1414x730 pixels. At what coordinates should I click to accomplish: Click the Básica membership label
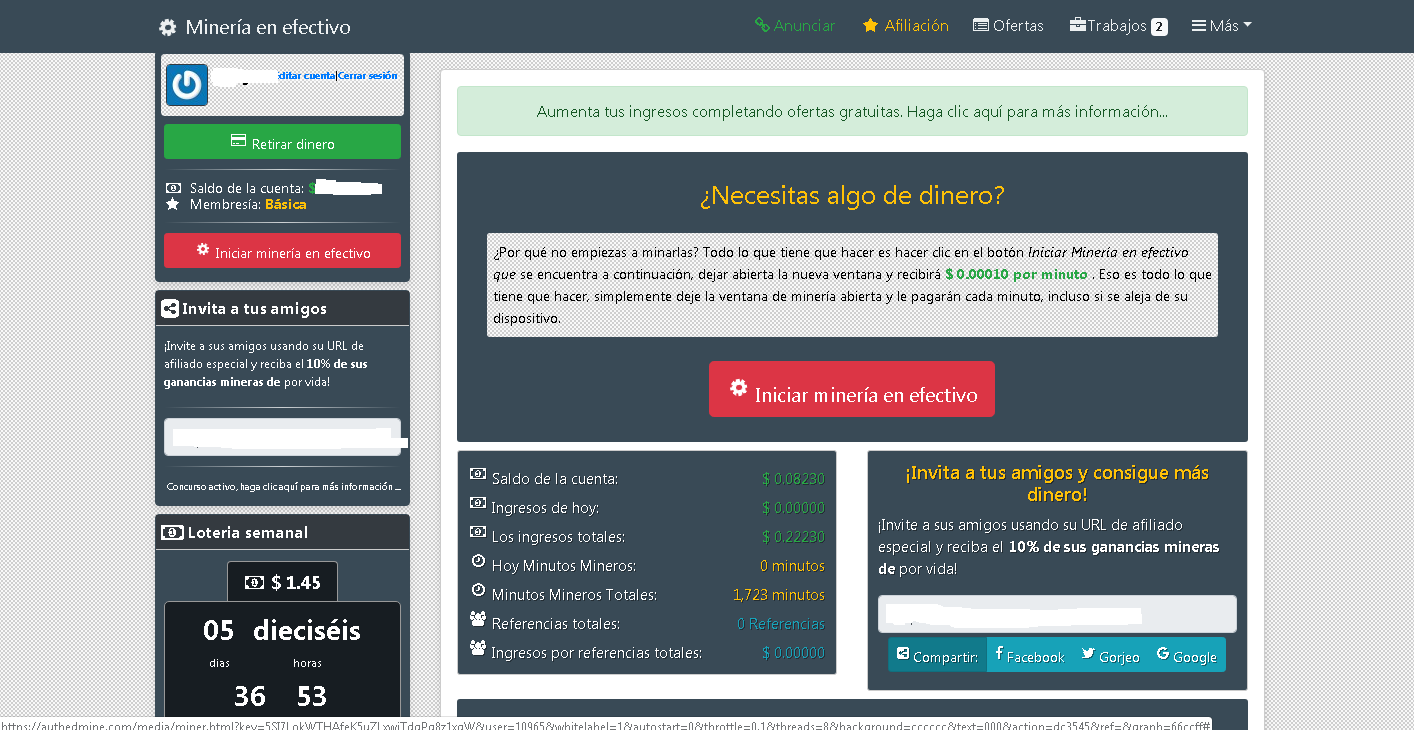(286, 204)
